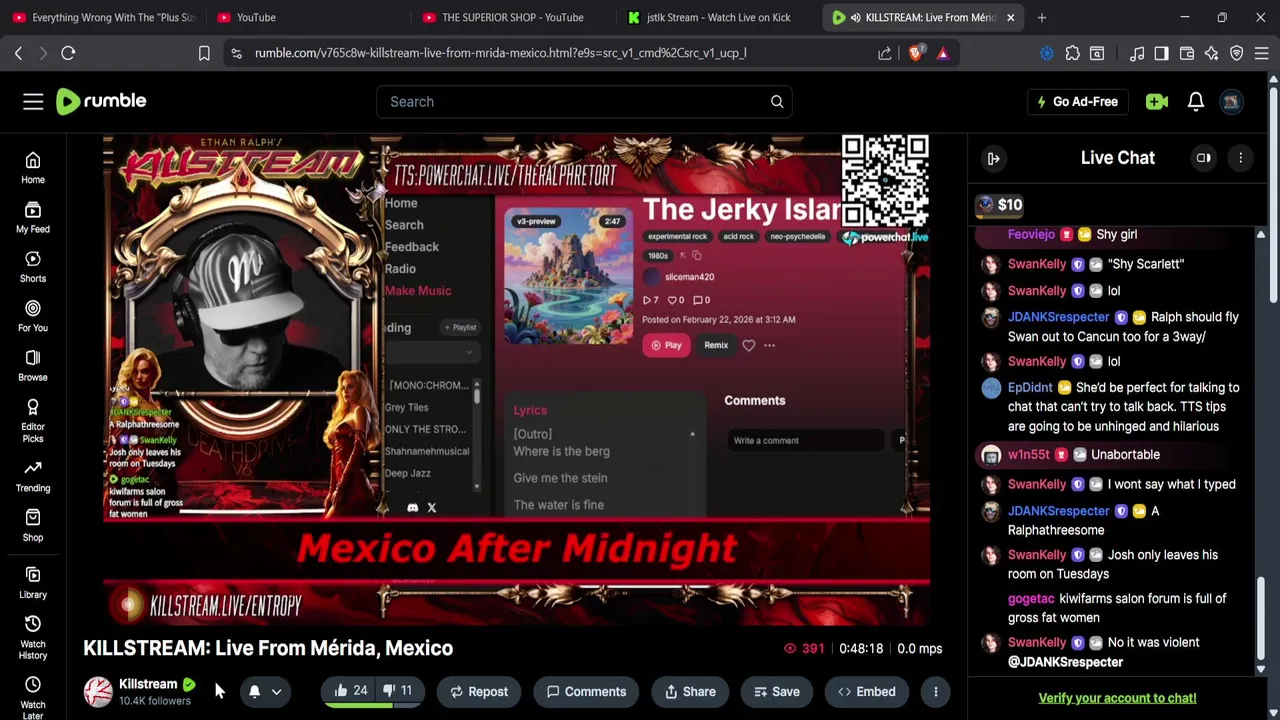Viewport: 1280px width, 720px height.
Task: Open For You in the sidebar
Action: (33, 316)
